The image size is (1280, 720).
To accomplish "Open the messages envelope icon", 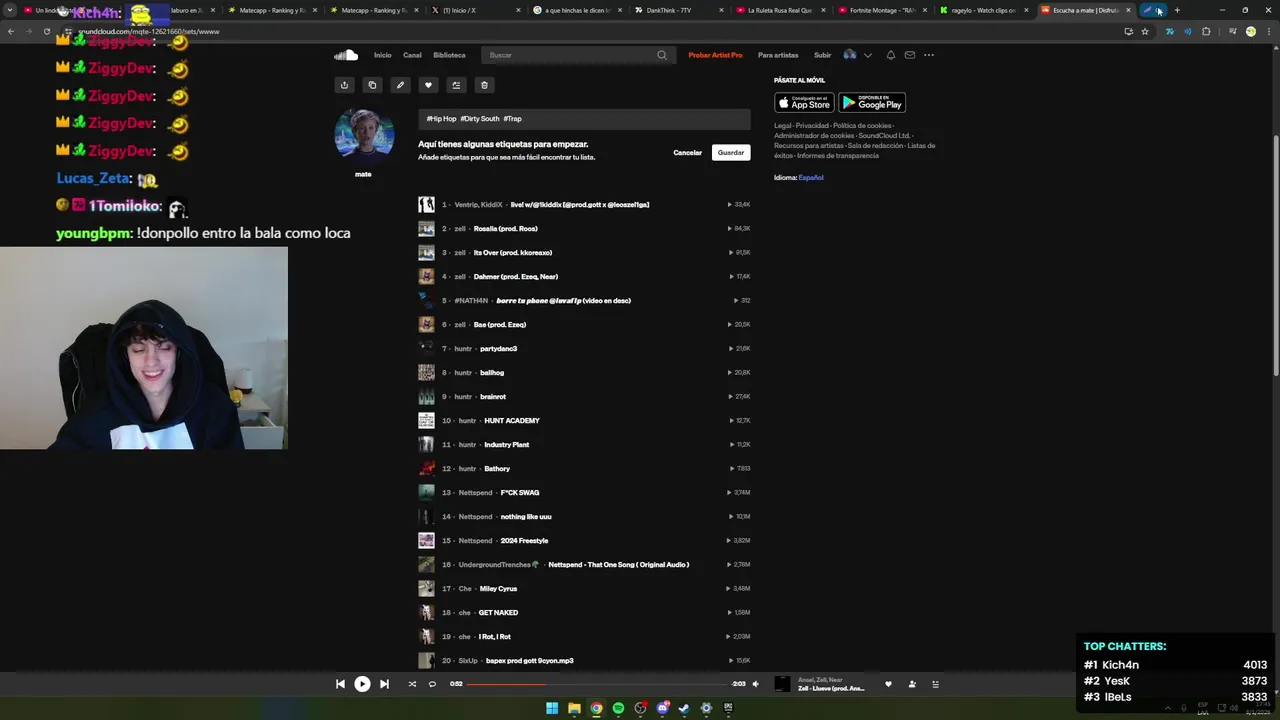I will pos(910,55).
